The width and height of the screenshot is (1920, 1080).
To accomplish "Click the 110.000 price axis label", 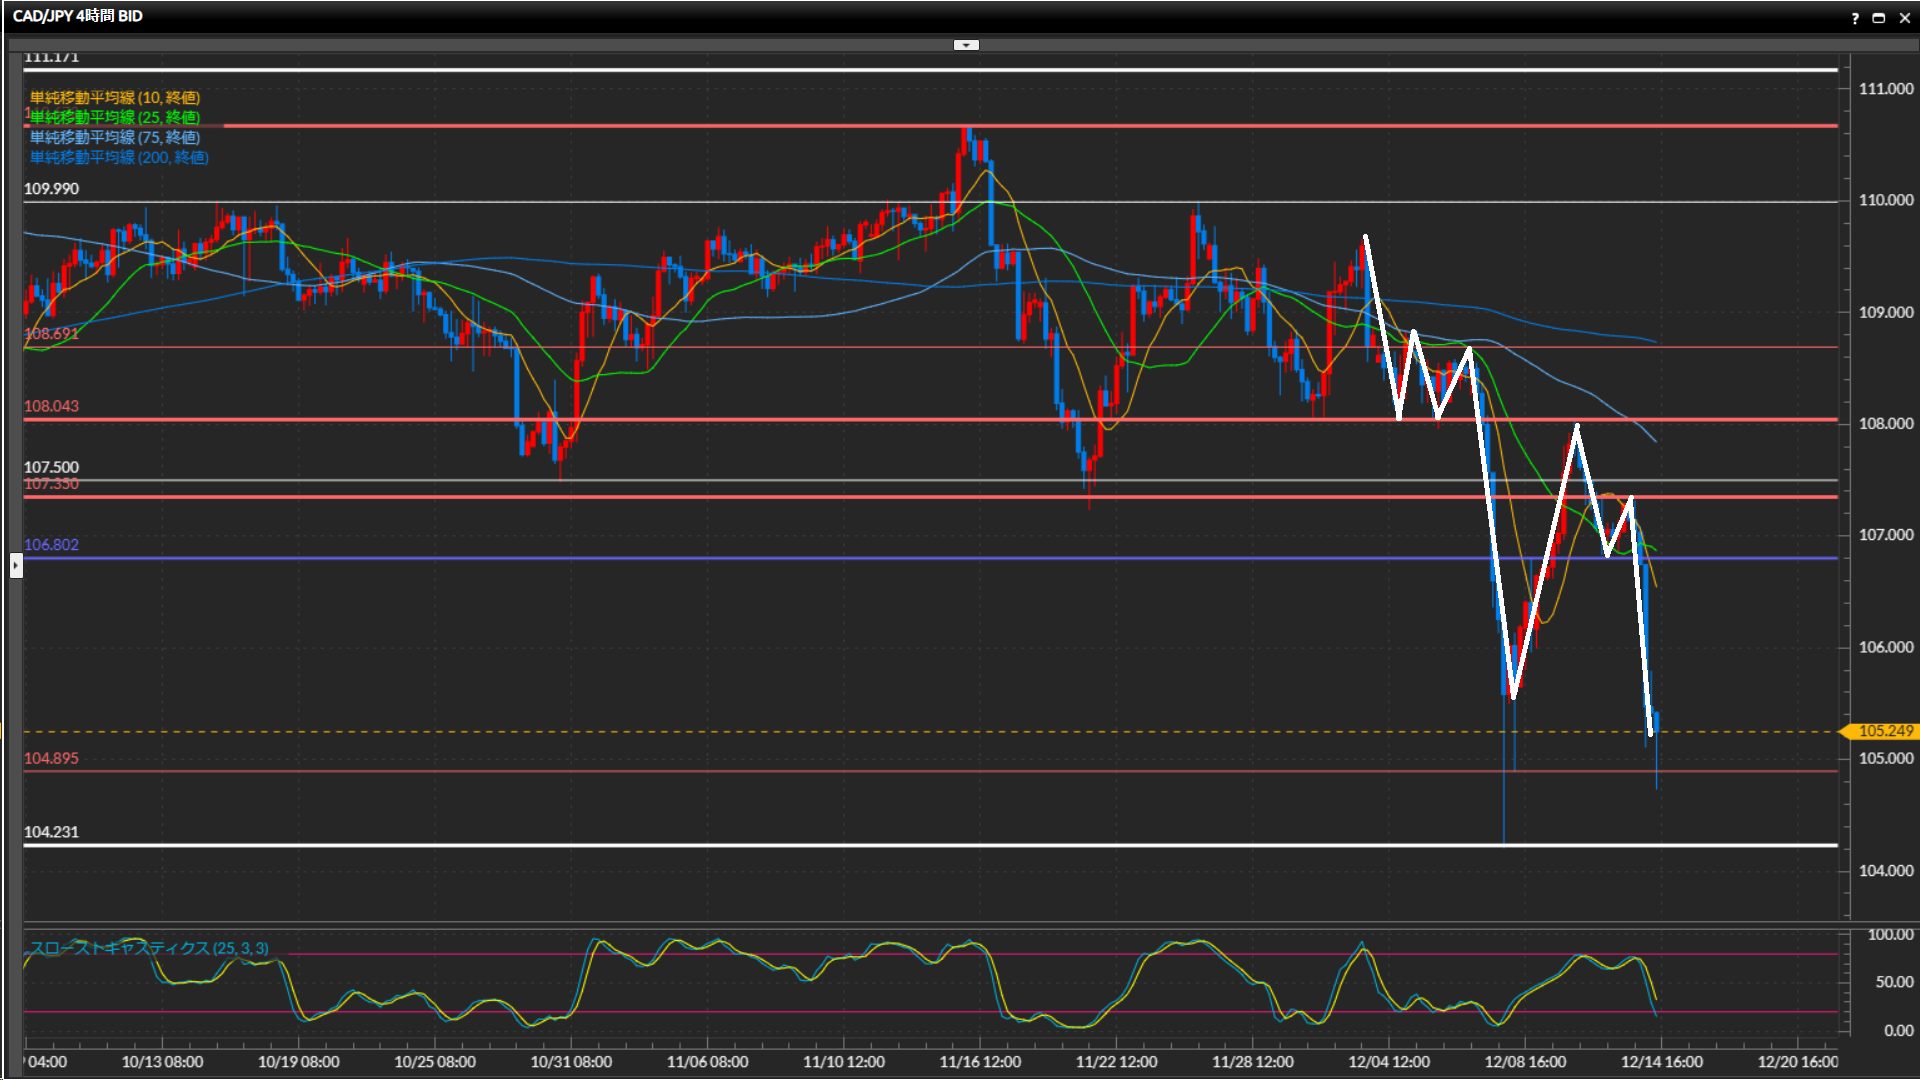I will pyautogui.click(x=1885, y=200).
